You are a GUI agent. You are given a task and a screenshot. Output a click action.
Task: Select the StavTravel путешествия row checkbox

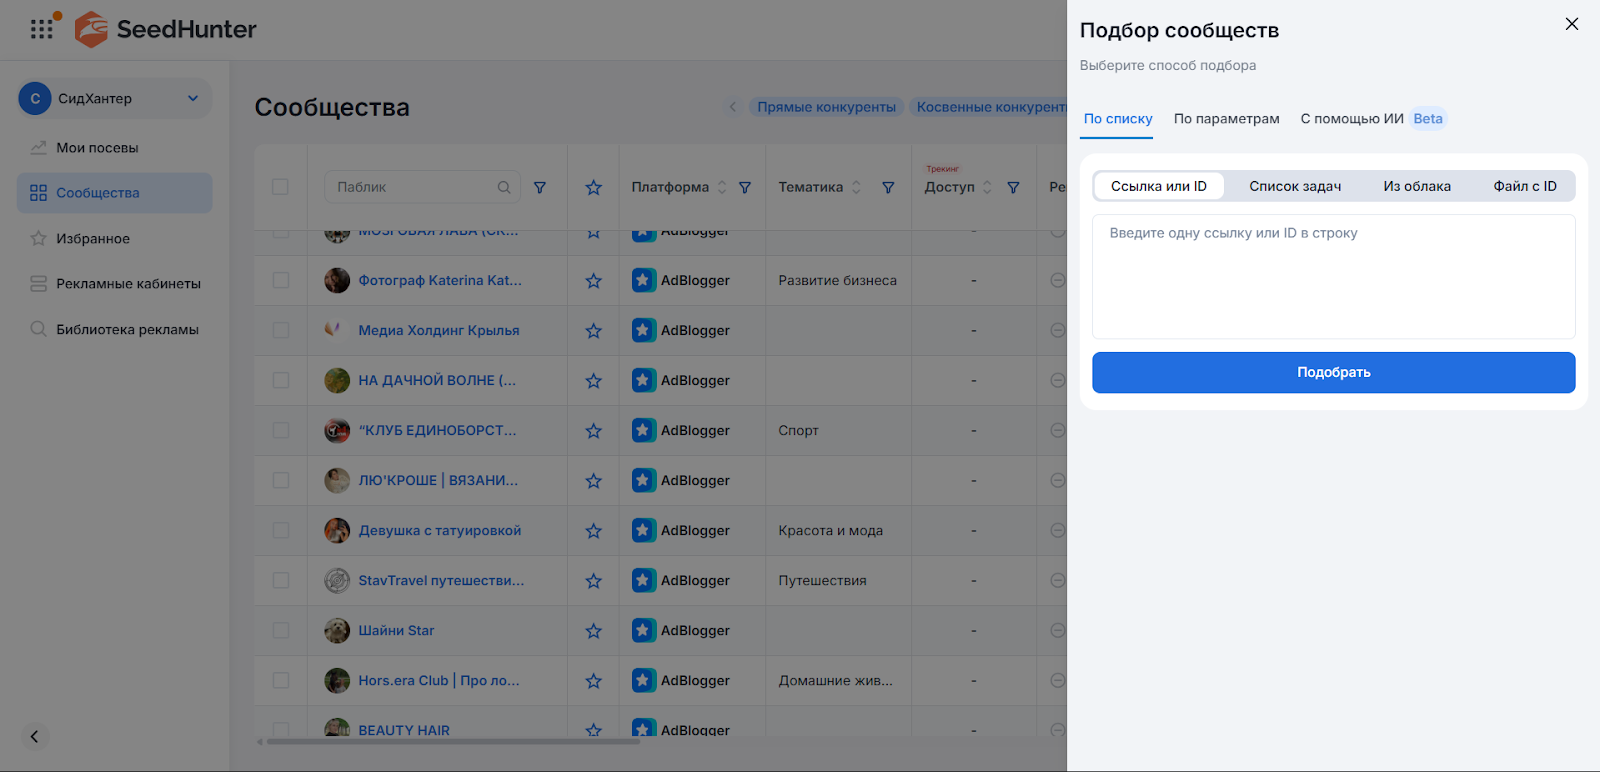[x=281, y=581]
